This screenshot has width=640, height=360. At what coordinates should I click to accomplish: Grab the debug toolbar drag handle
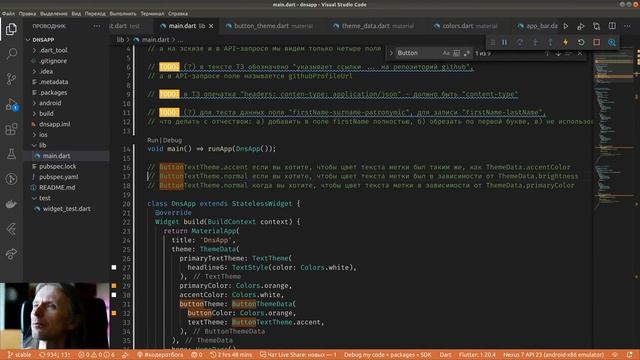[x=493, y=42]
